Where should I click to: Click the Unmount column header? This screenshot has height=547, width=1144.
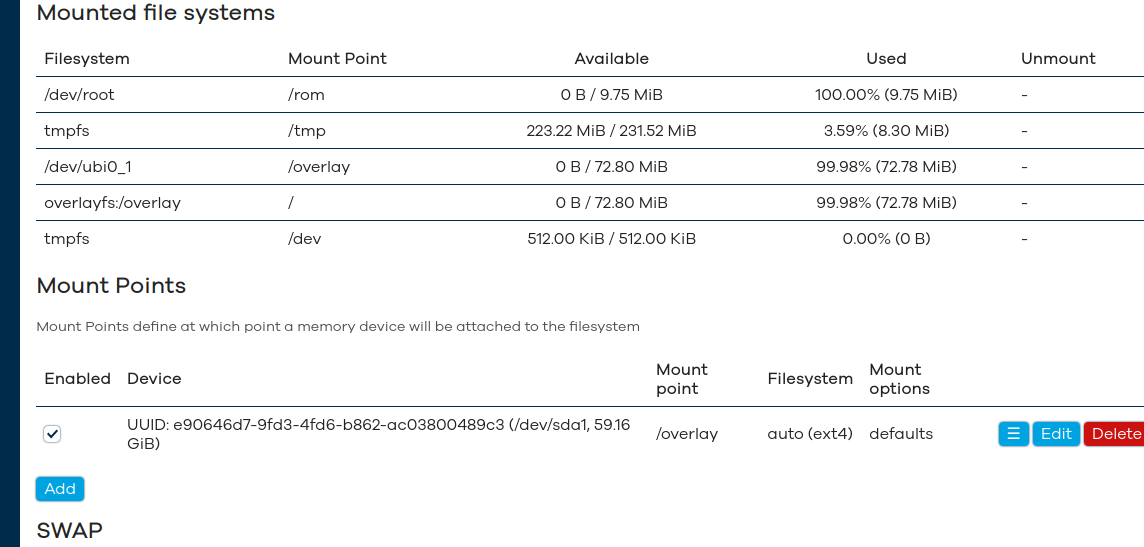click(x=1058, y=58)
